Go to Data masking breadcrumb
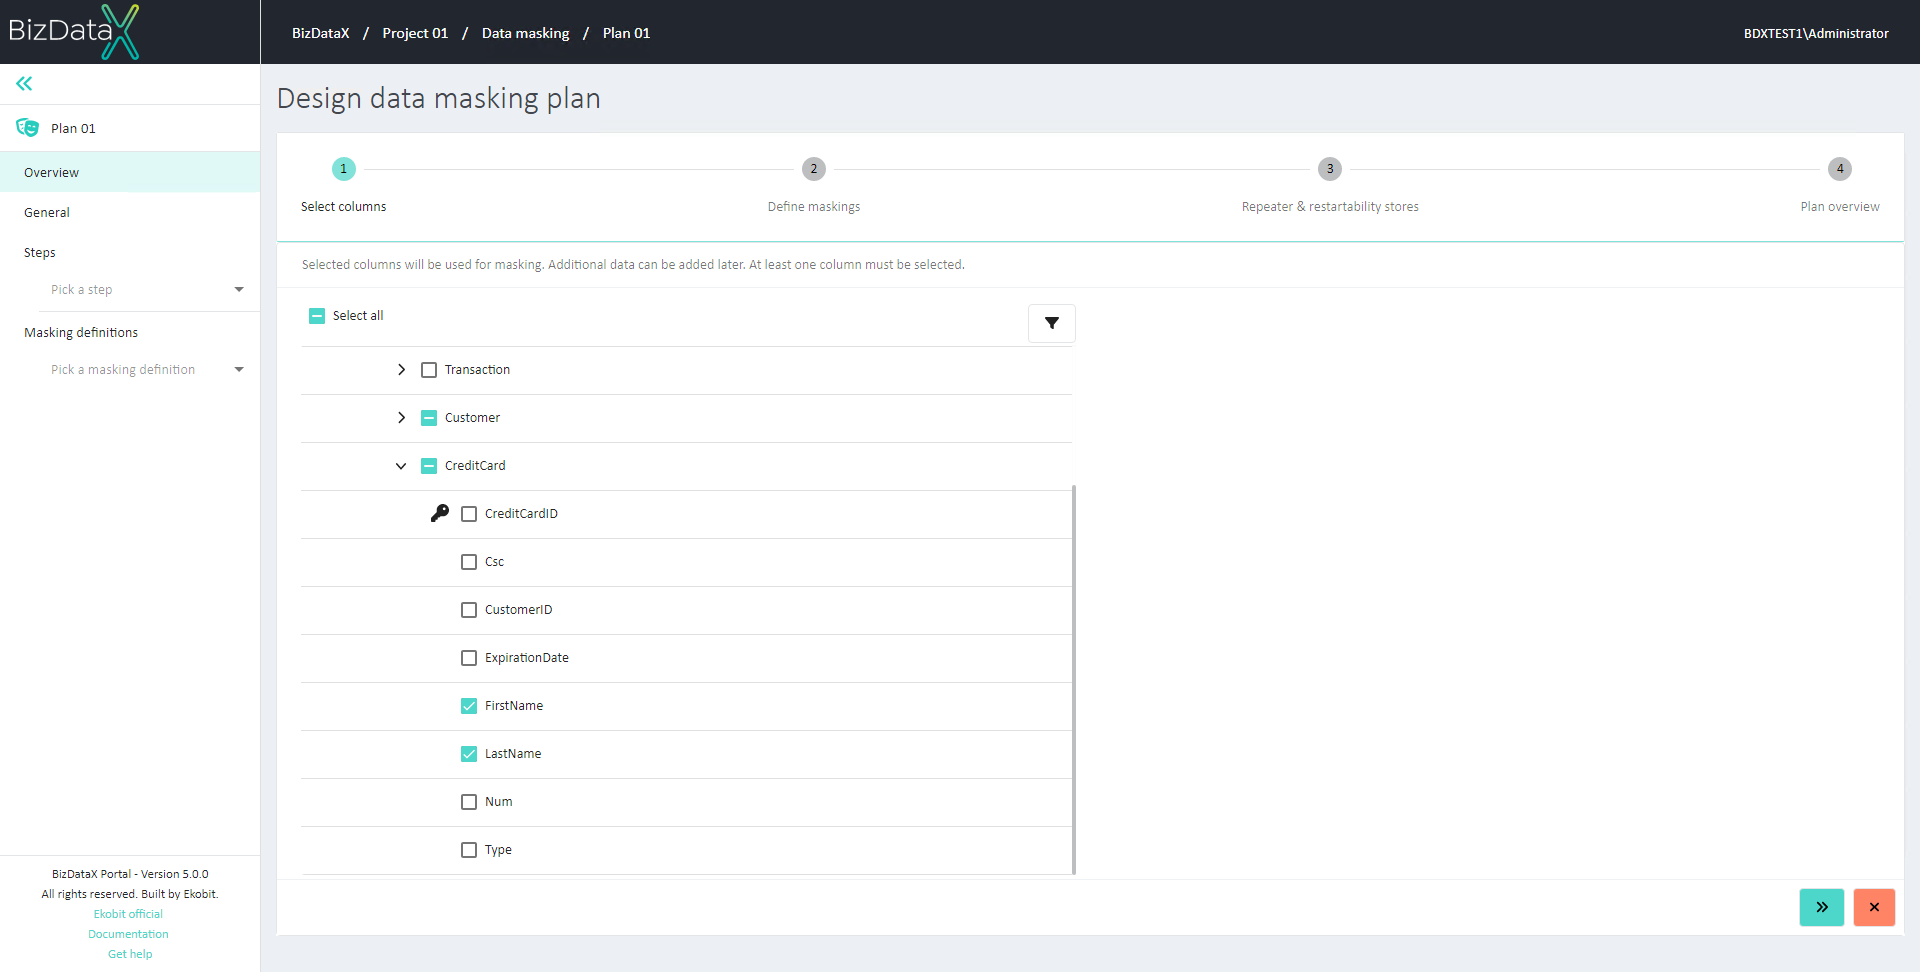1920x972 pixels. (x=525, y=33)
